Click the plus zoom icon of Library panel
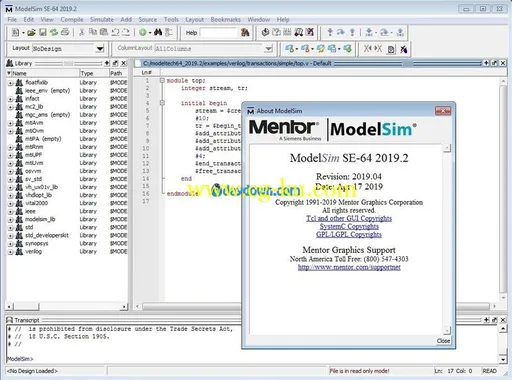 [107, 63]
